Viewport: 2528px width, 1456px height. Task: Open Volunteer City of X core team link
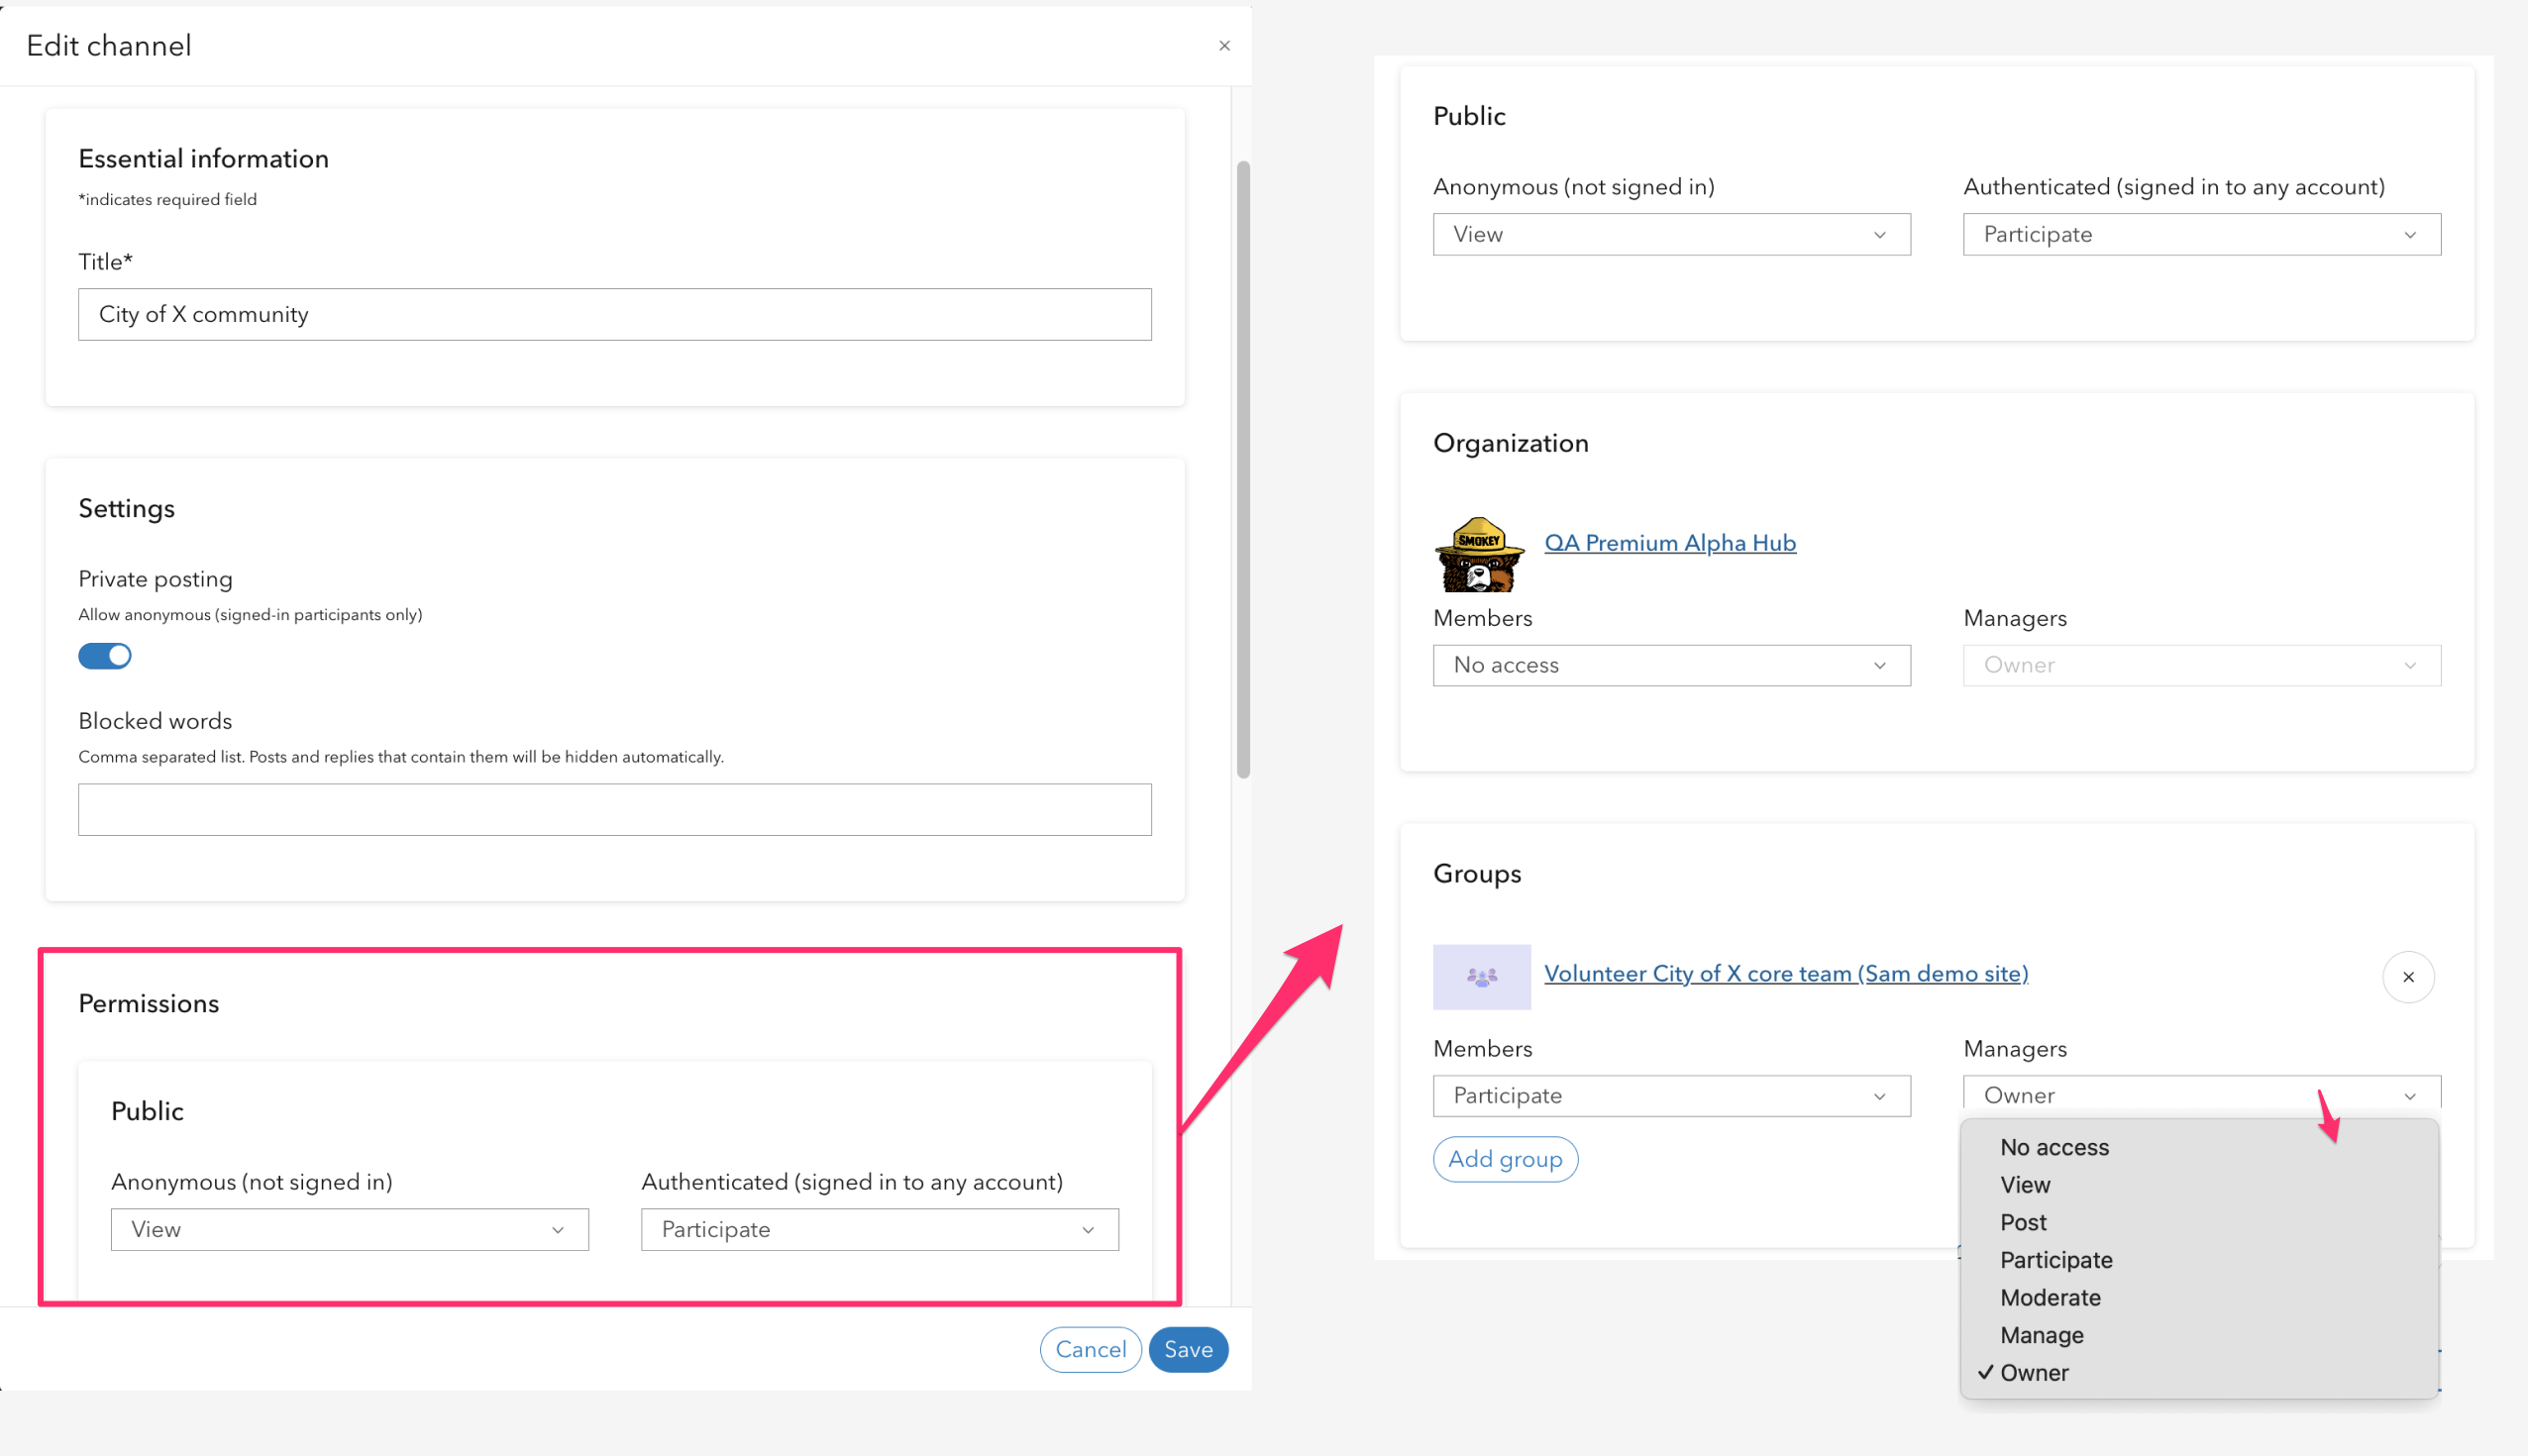point(1785,973)
